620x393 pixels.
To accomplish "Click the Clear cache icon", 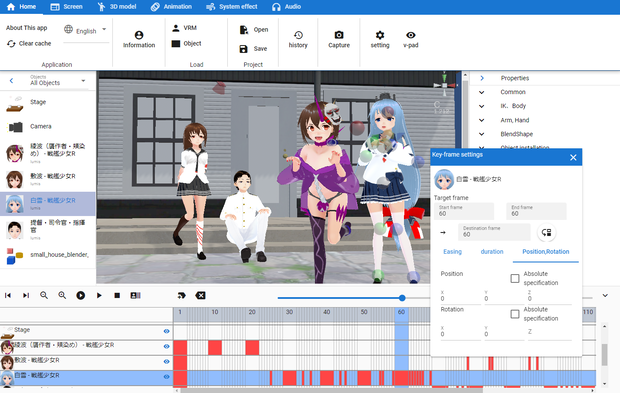I will tap(11, 43).
